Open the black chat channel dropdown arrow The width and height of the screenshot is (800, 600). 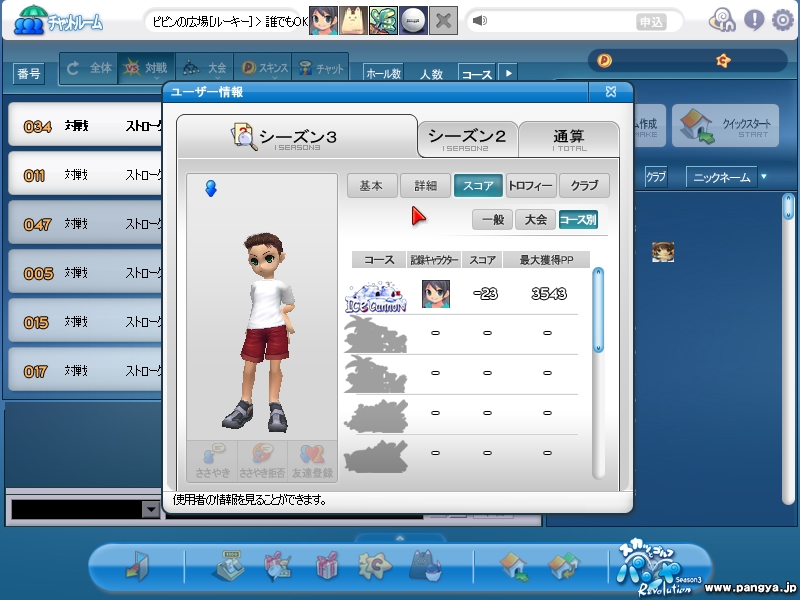click(x=151, y=509)
